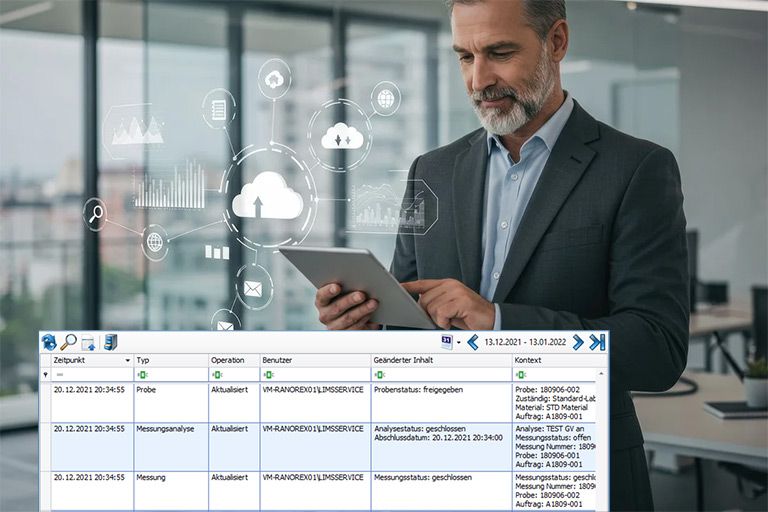Image resolution: width=768 pixels, height=512 pixels.
Task: Go to previous date range arrow
Action: pos(472,342)
